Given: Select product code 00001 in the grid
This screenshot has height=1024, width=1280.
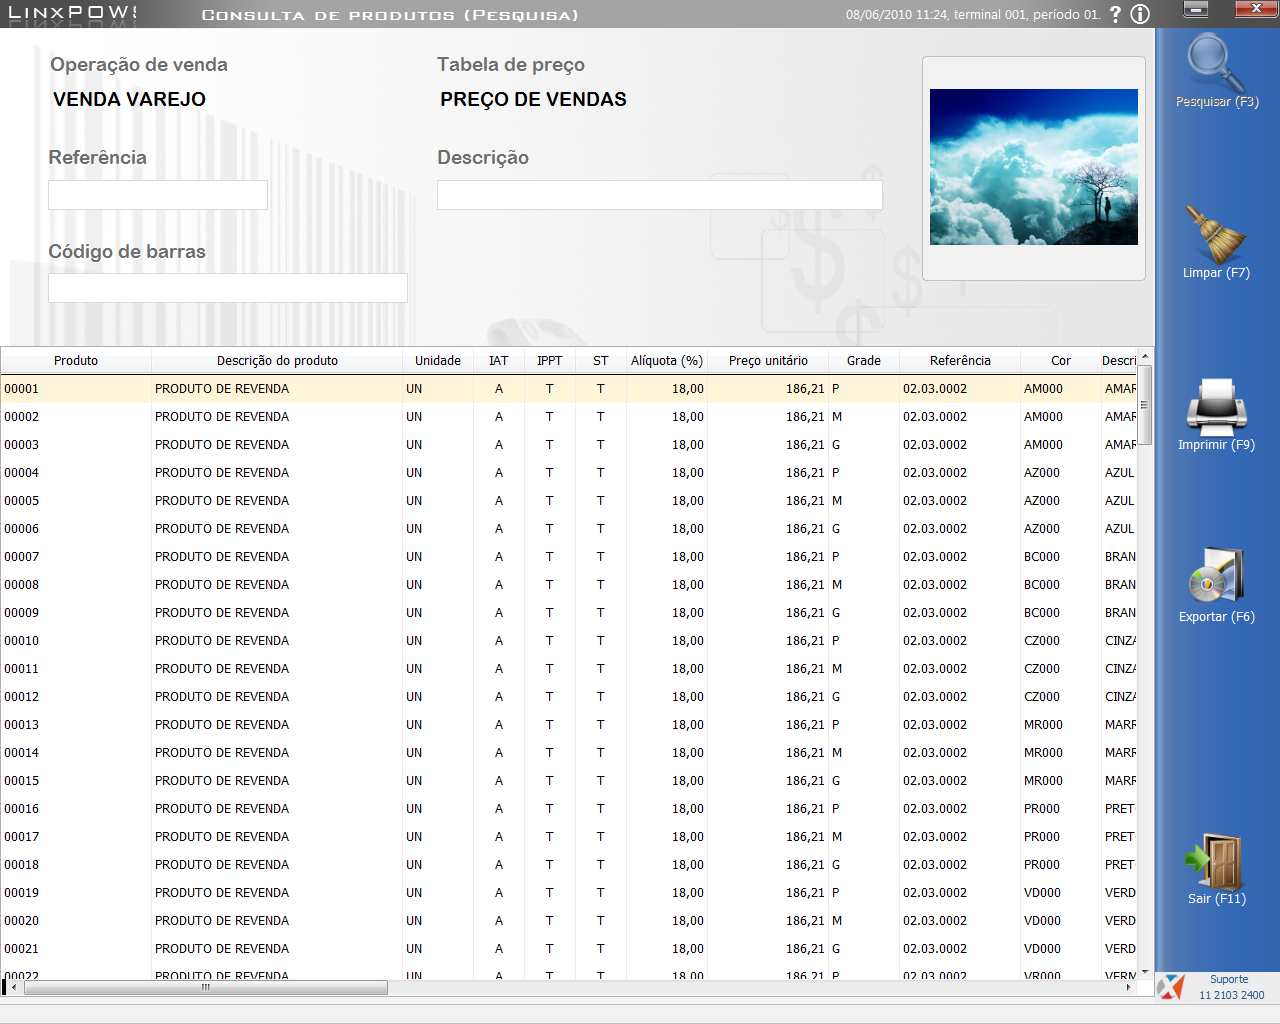Looking at the screenshot, I should 21,389.
